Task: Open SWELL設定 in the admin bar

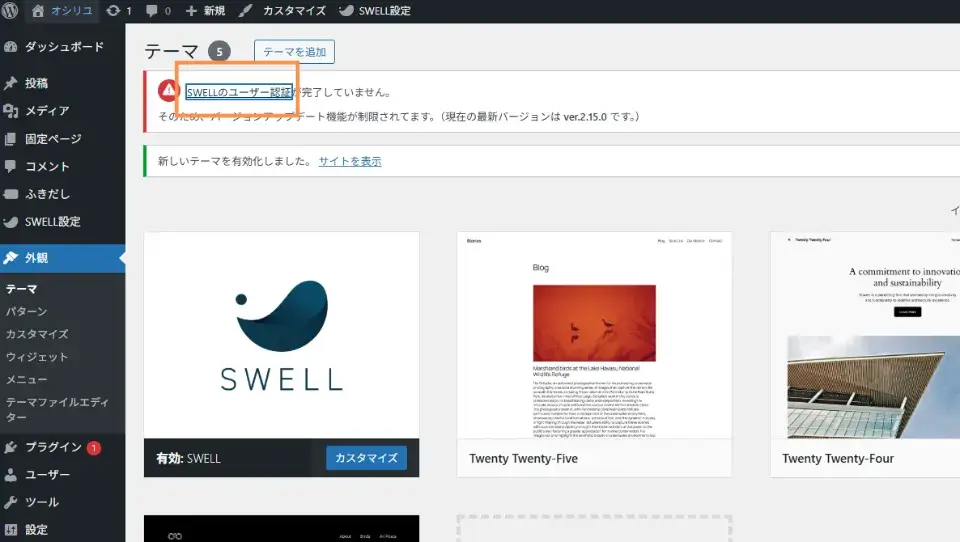Action: [375, 10]
